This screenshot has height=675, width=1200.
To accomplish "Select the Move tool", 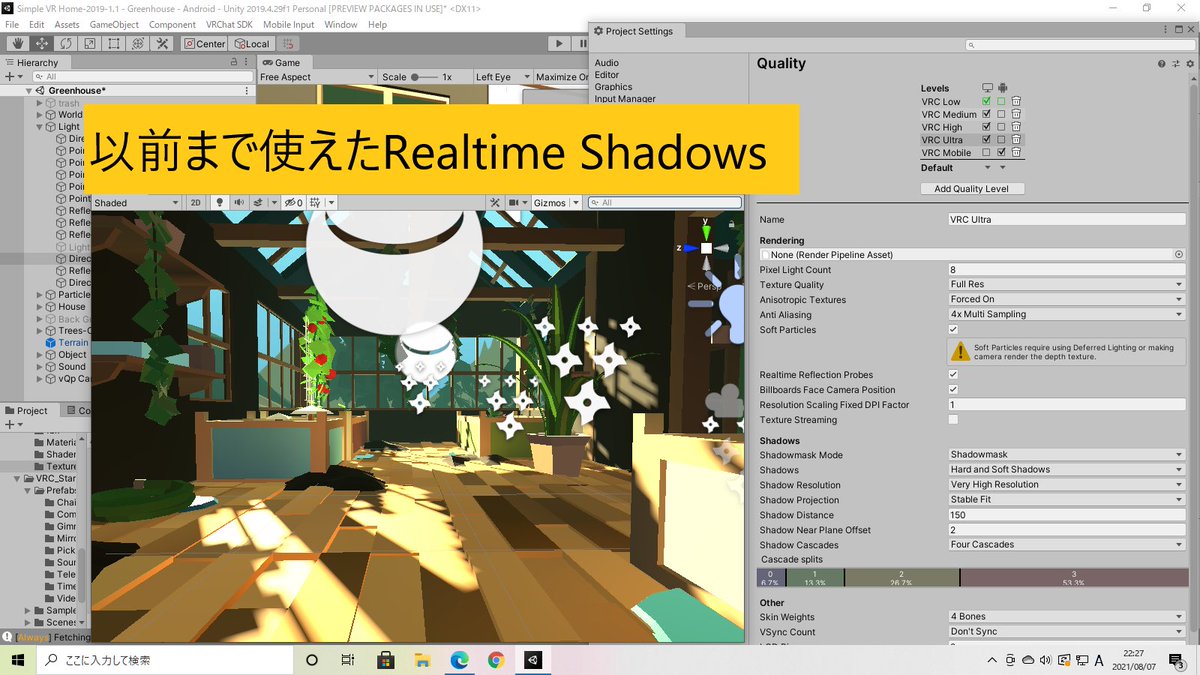I will coord(42,44).
